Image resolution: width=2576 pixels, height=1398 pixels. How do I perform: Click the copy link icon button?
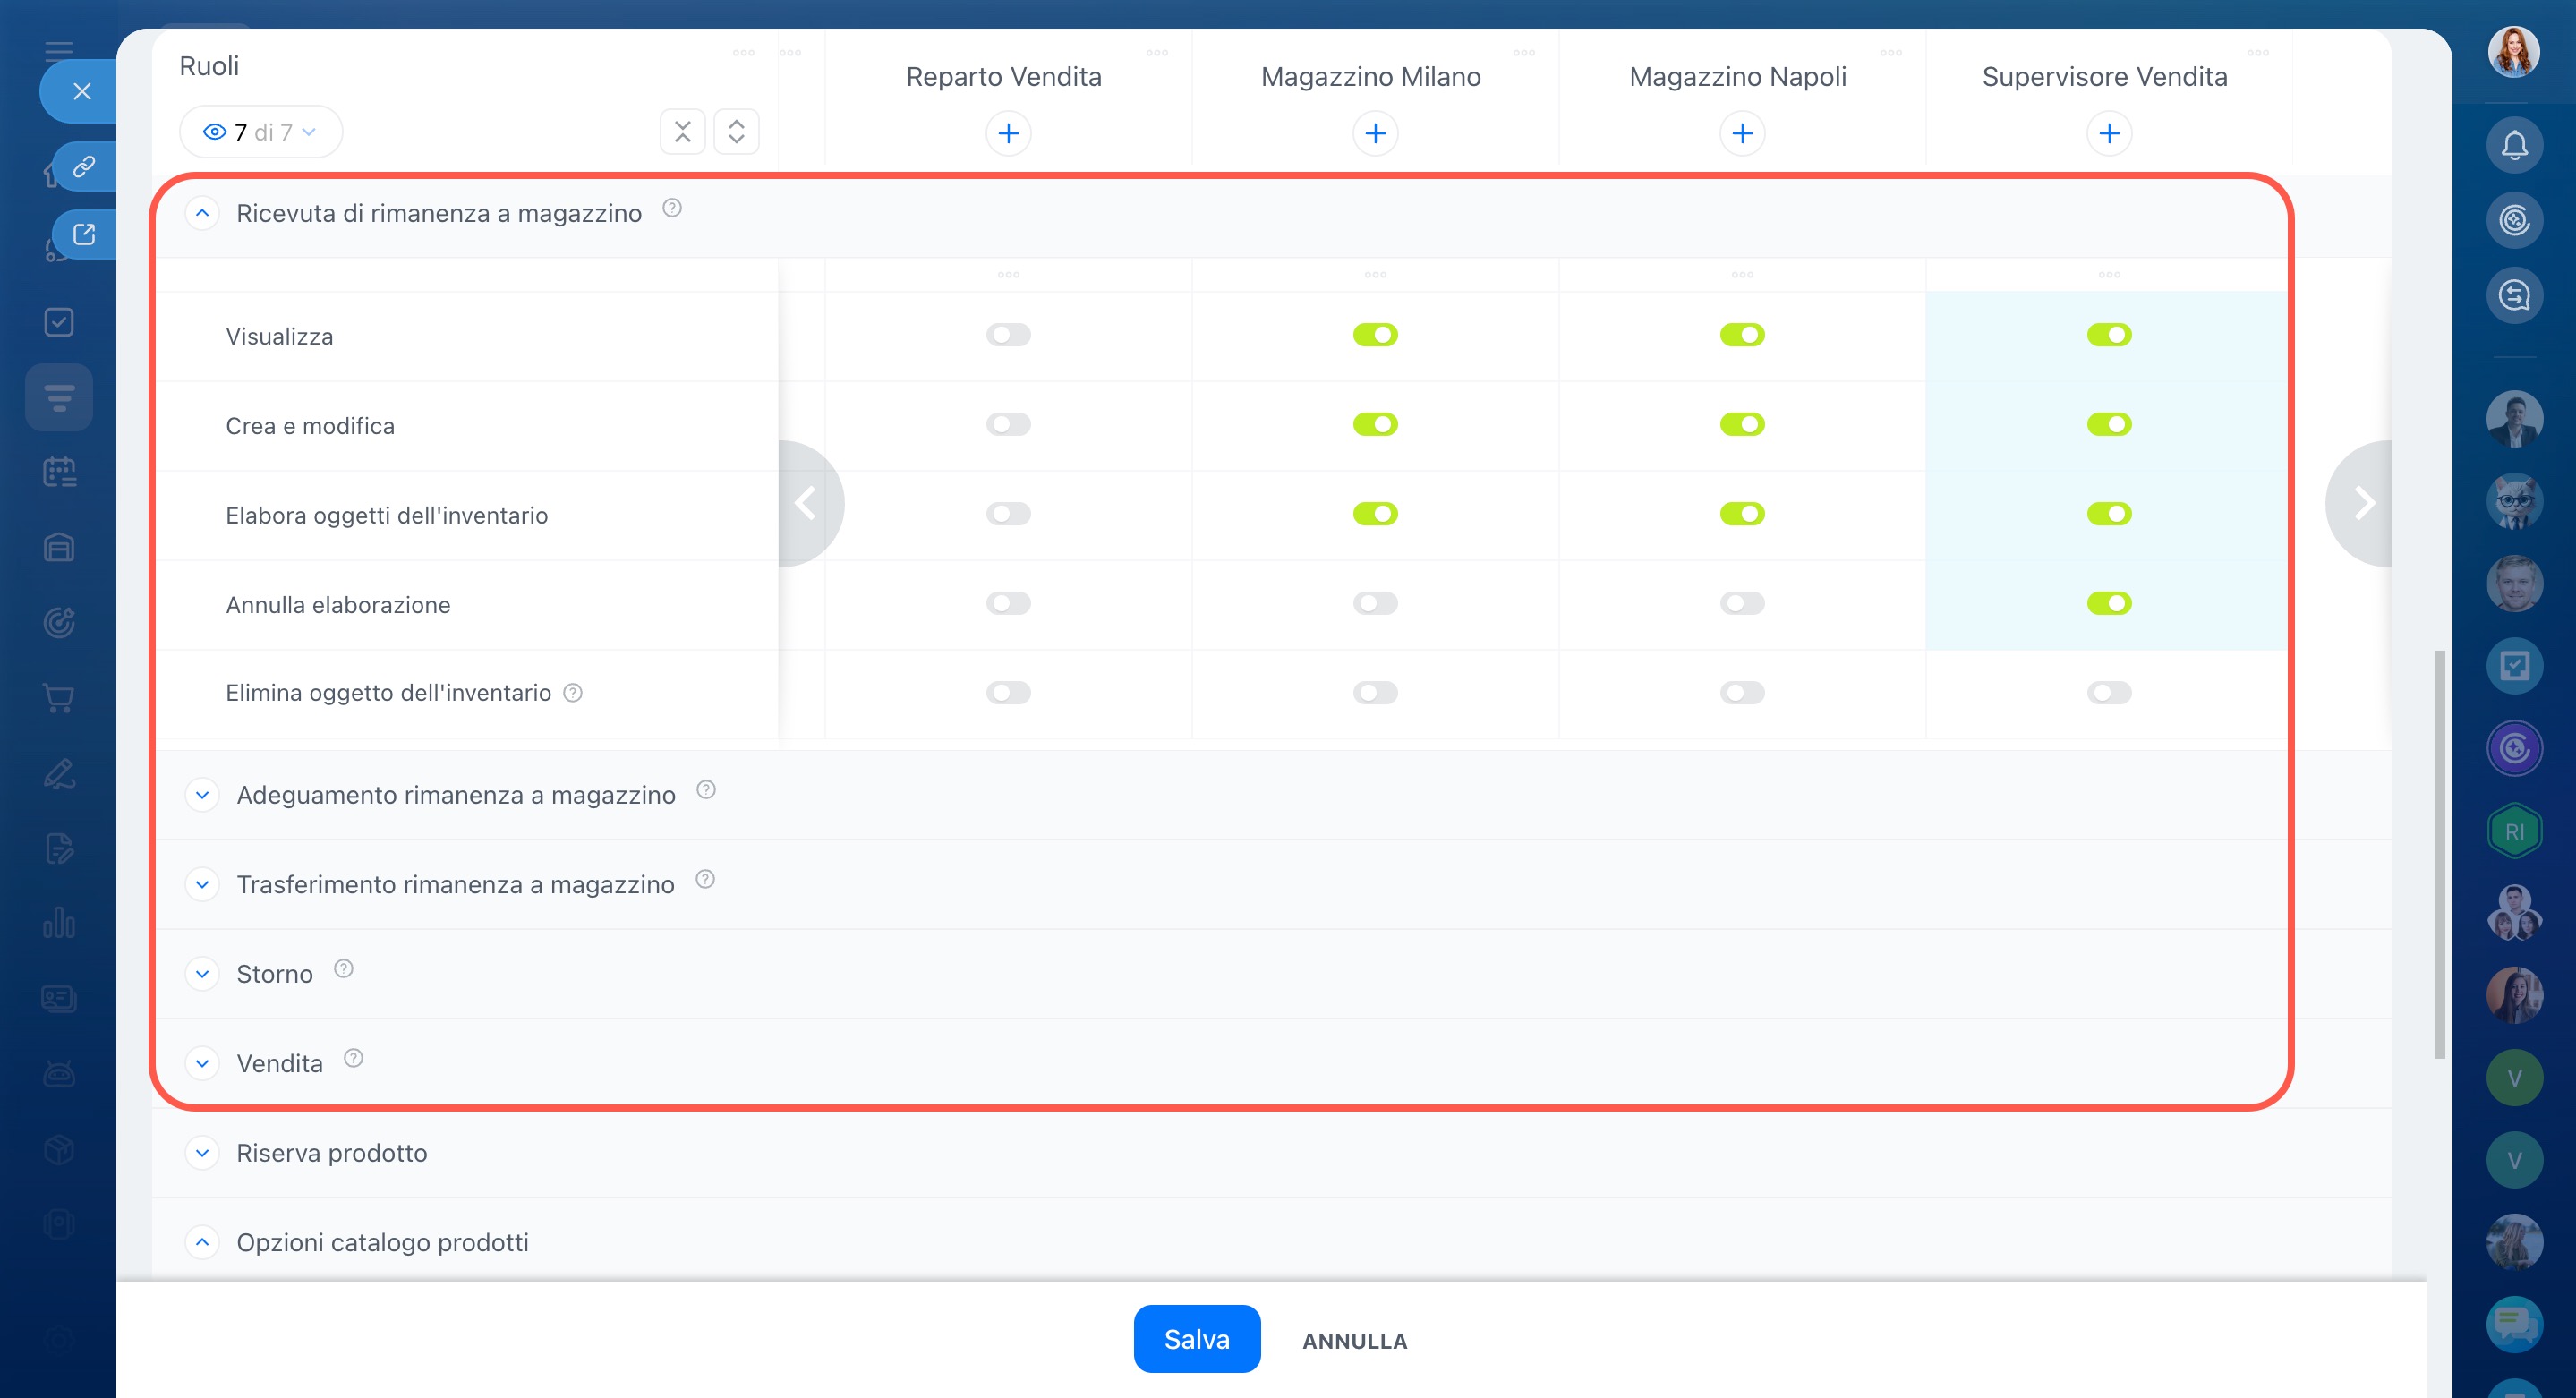[x=84, y=166]
